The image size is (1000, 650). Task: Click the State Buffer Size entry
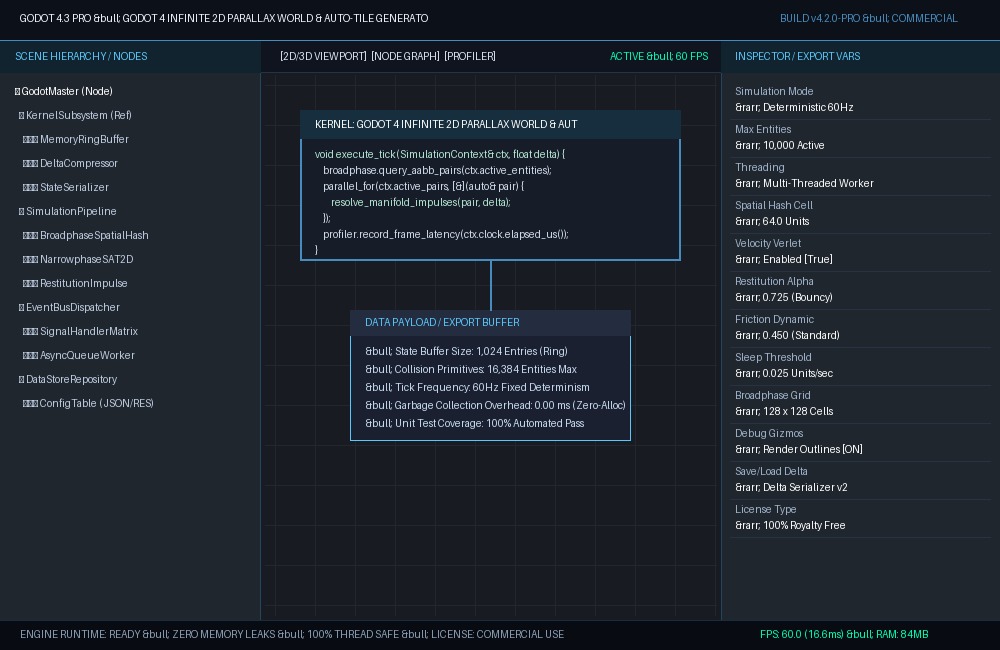[466, 351]
